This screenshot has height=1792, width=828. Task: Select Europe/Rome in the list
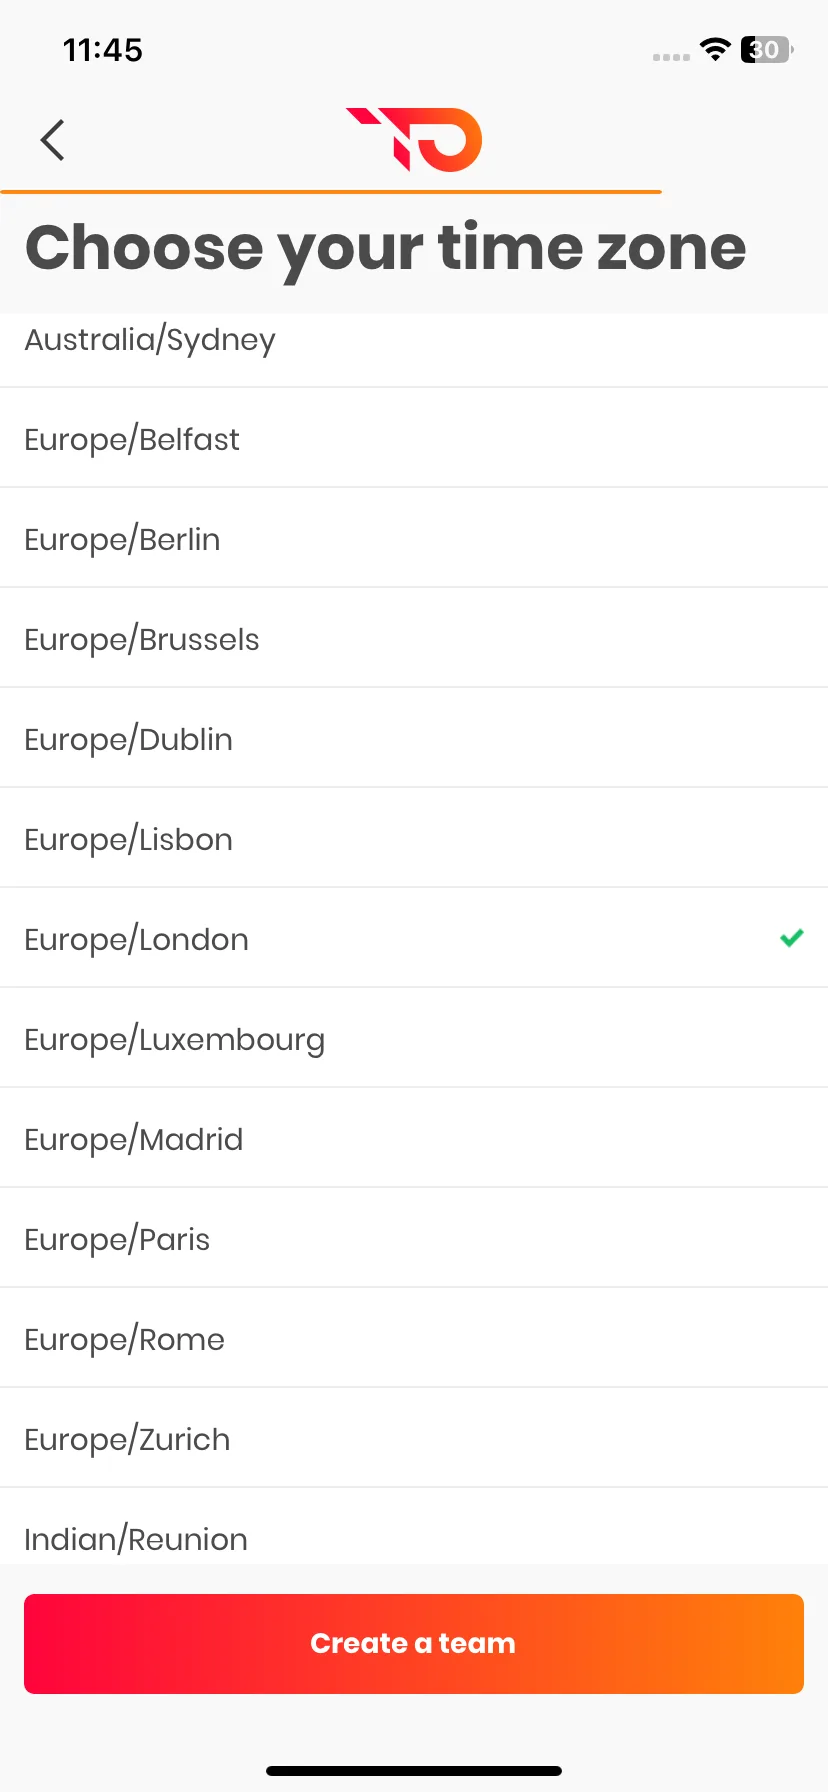[414, 1338]
